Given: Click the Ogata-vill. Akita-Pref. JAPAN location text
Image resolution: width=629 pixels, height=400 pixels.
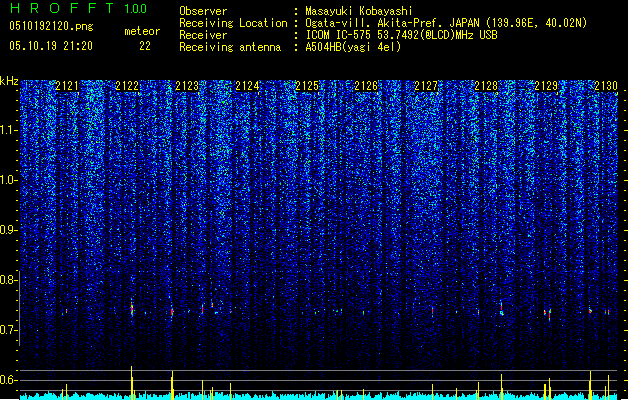Looking at the screenshot, I should tap(446, 23).
